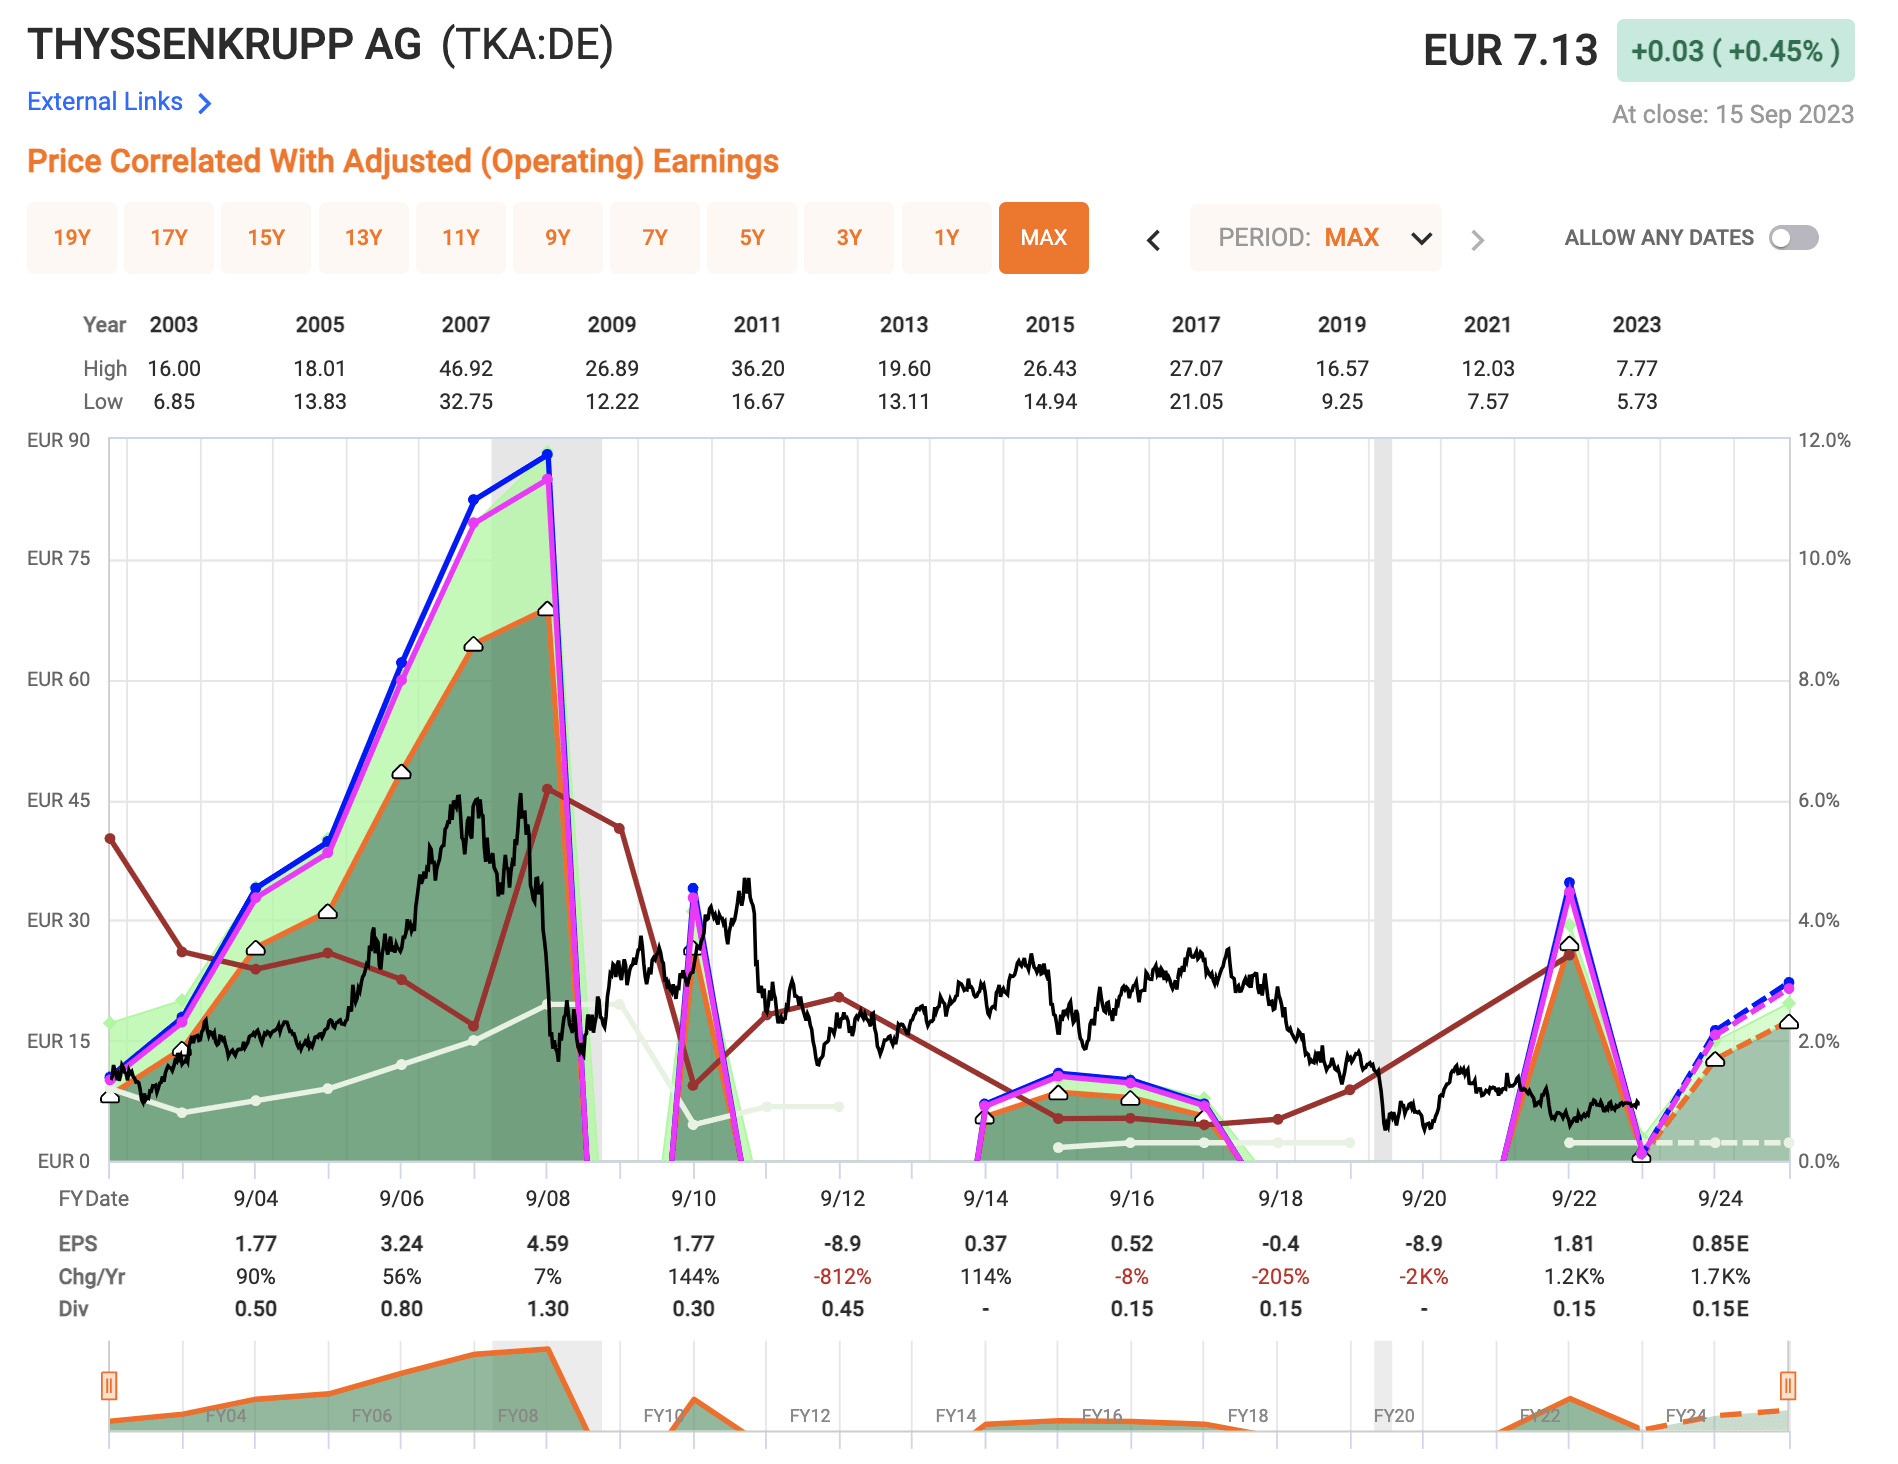Screen dimensions: 1898x1464
Task: Click the Chg/Yr value -812%
Action: coord(842,1277)
